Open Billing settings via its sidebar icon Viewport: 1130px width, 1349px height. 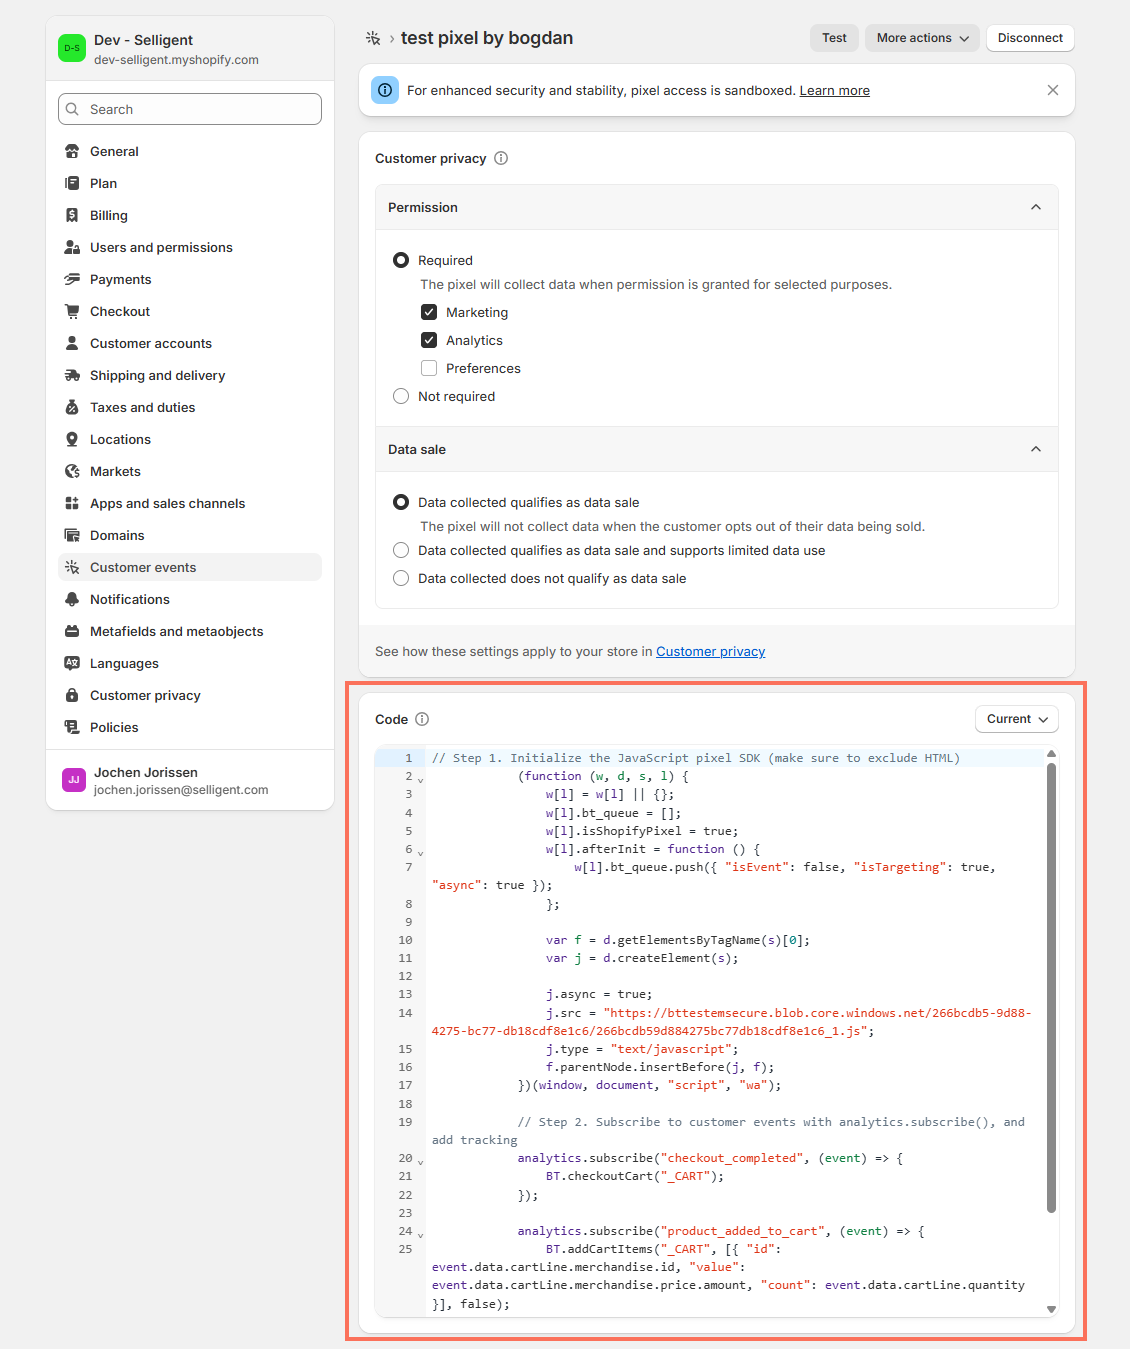click(x=72, y=215)
